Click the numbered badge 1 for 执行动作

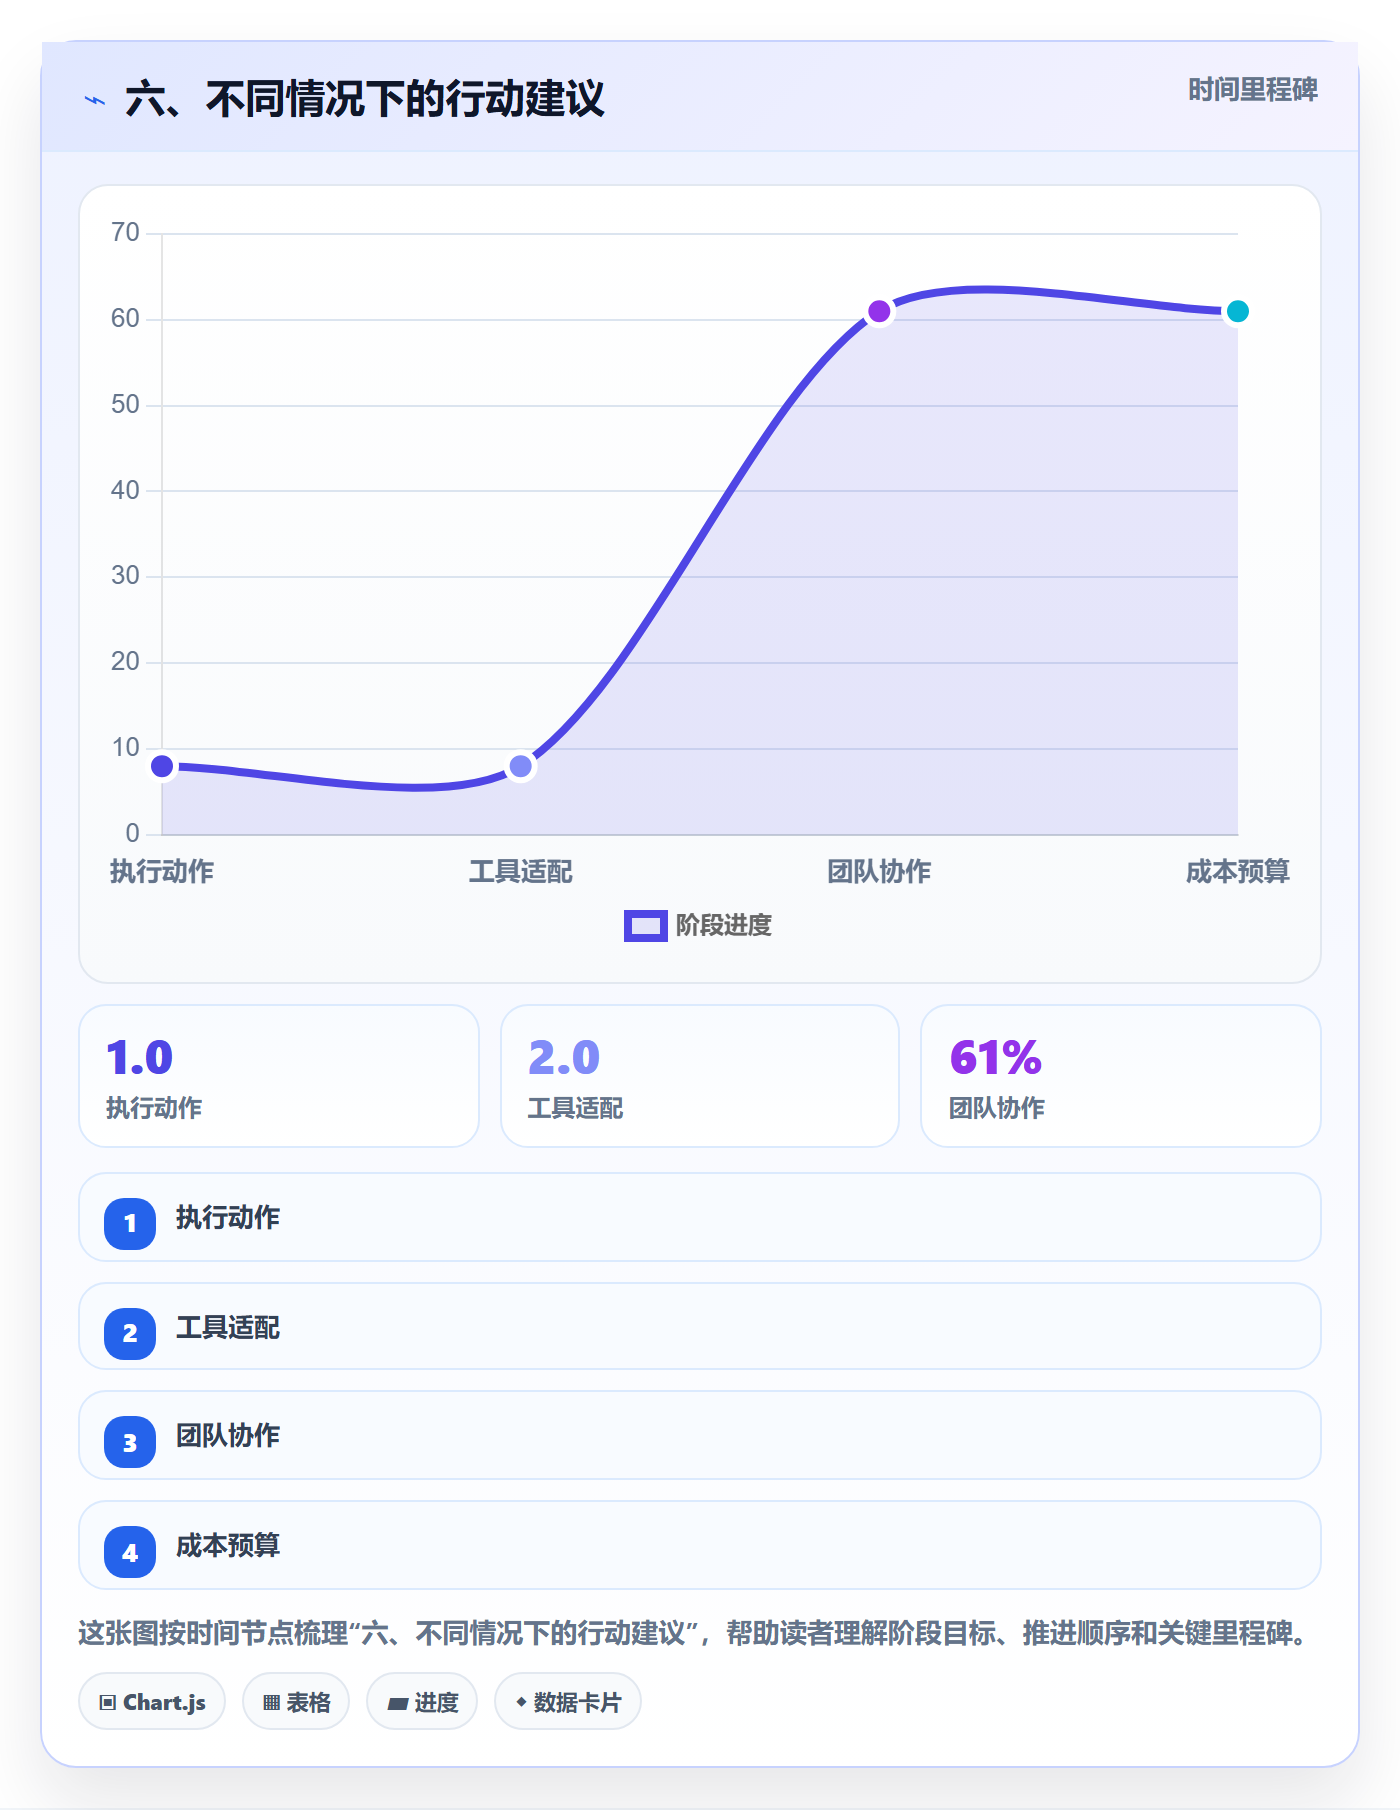pos(130,1223)
